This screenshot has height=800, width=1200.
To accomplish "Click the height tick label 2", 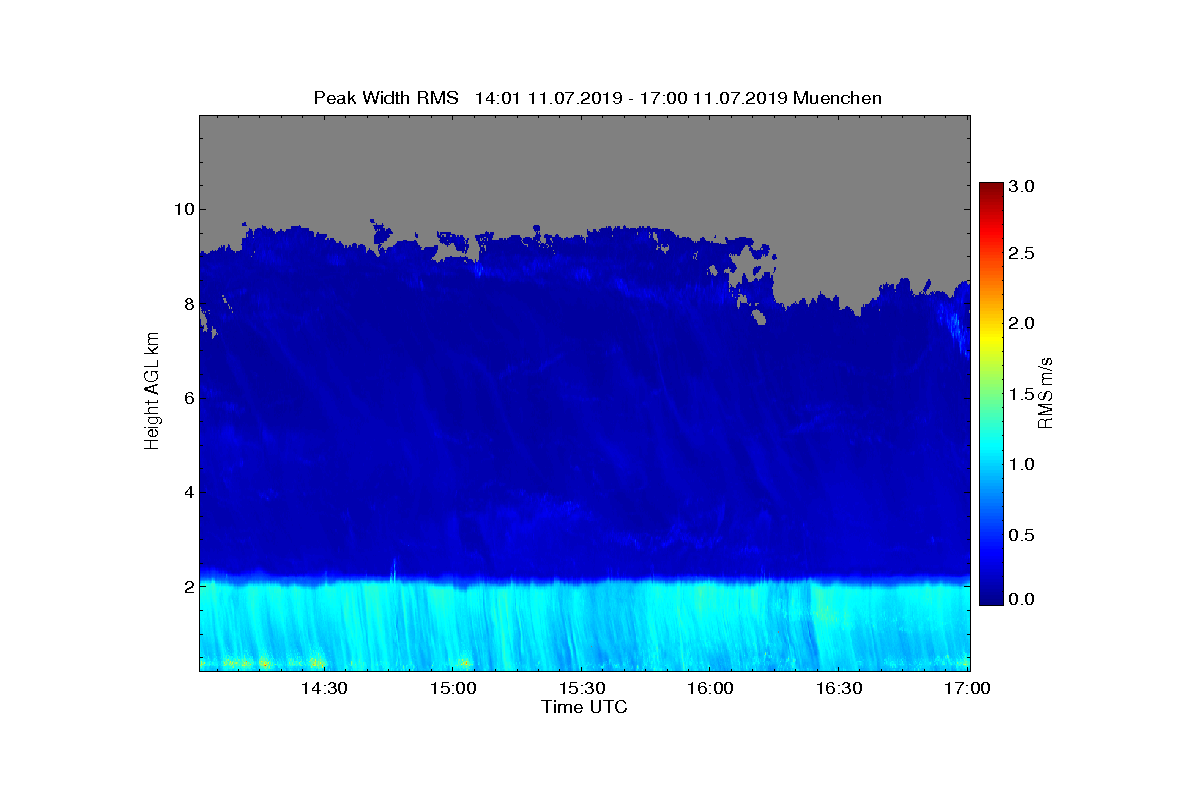I will click(x=188, y=586).
